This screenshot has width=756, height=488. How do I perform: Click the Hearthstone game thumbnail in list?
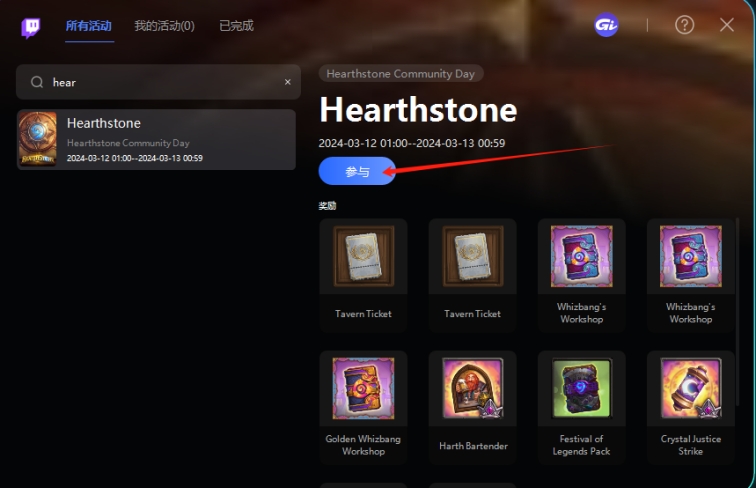pos(38,139)
